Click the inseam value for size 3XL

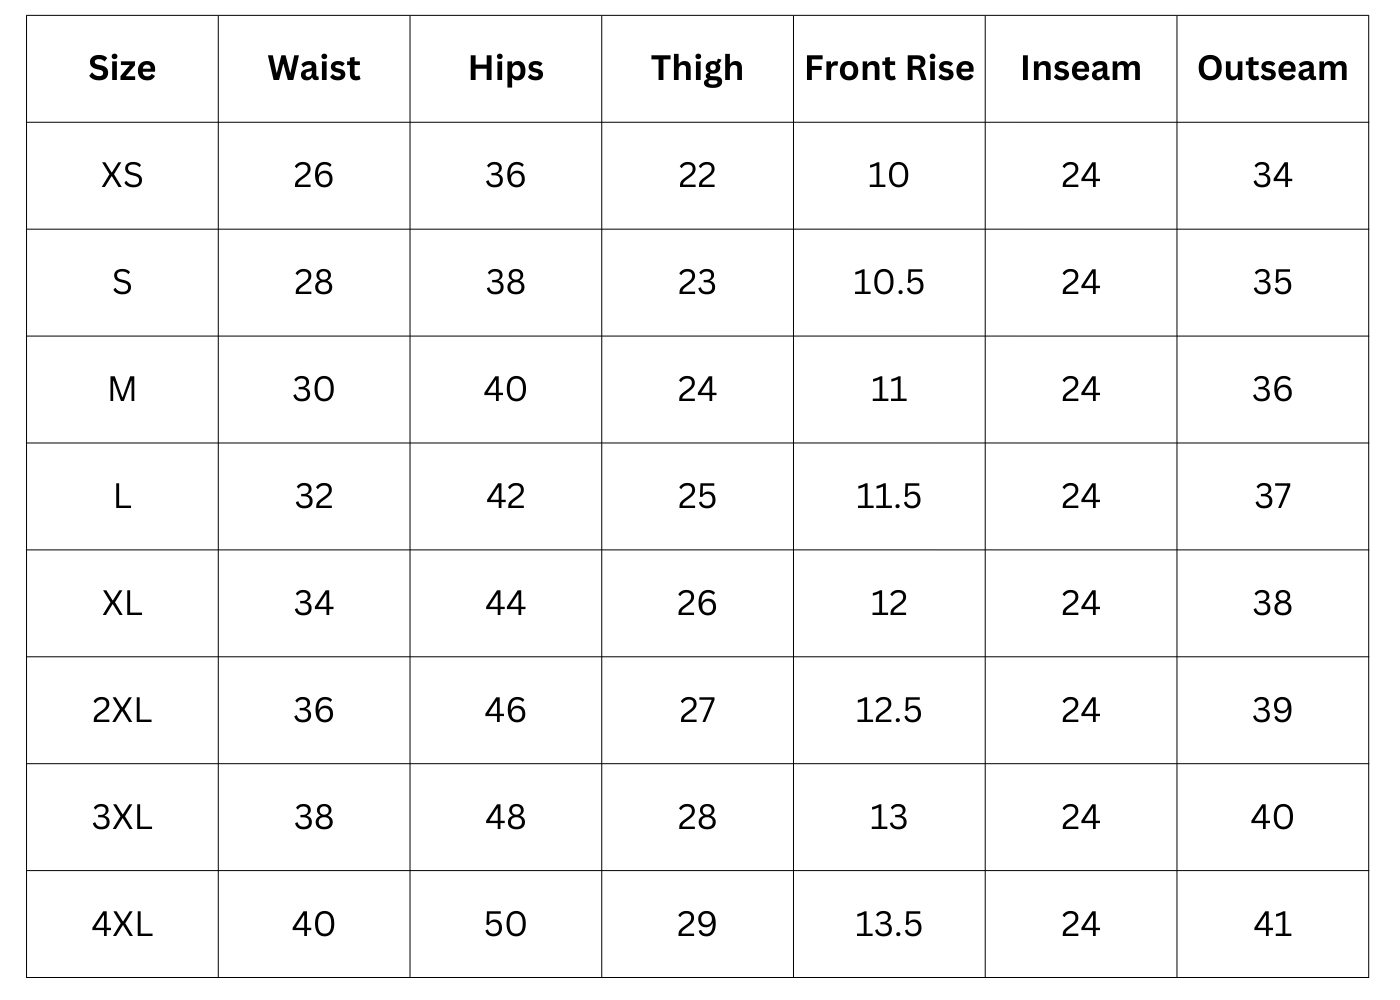click(1081, 817)
